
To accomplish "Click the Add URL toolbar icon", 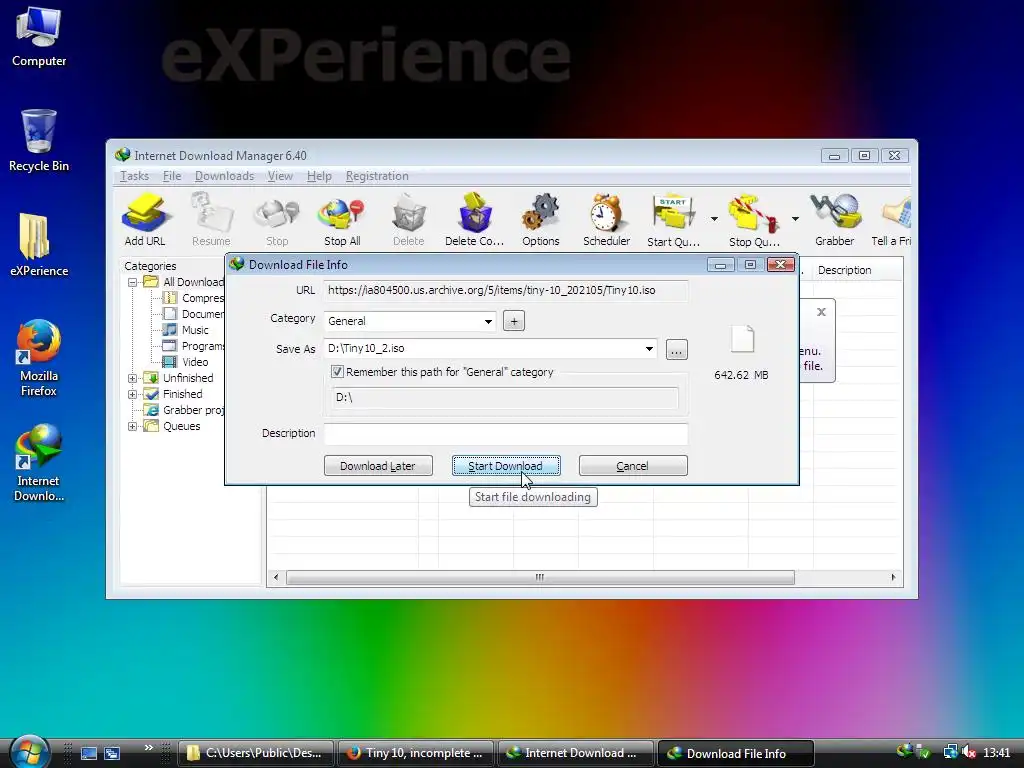I will pos(145,220).
